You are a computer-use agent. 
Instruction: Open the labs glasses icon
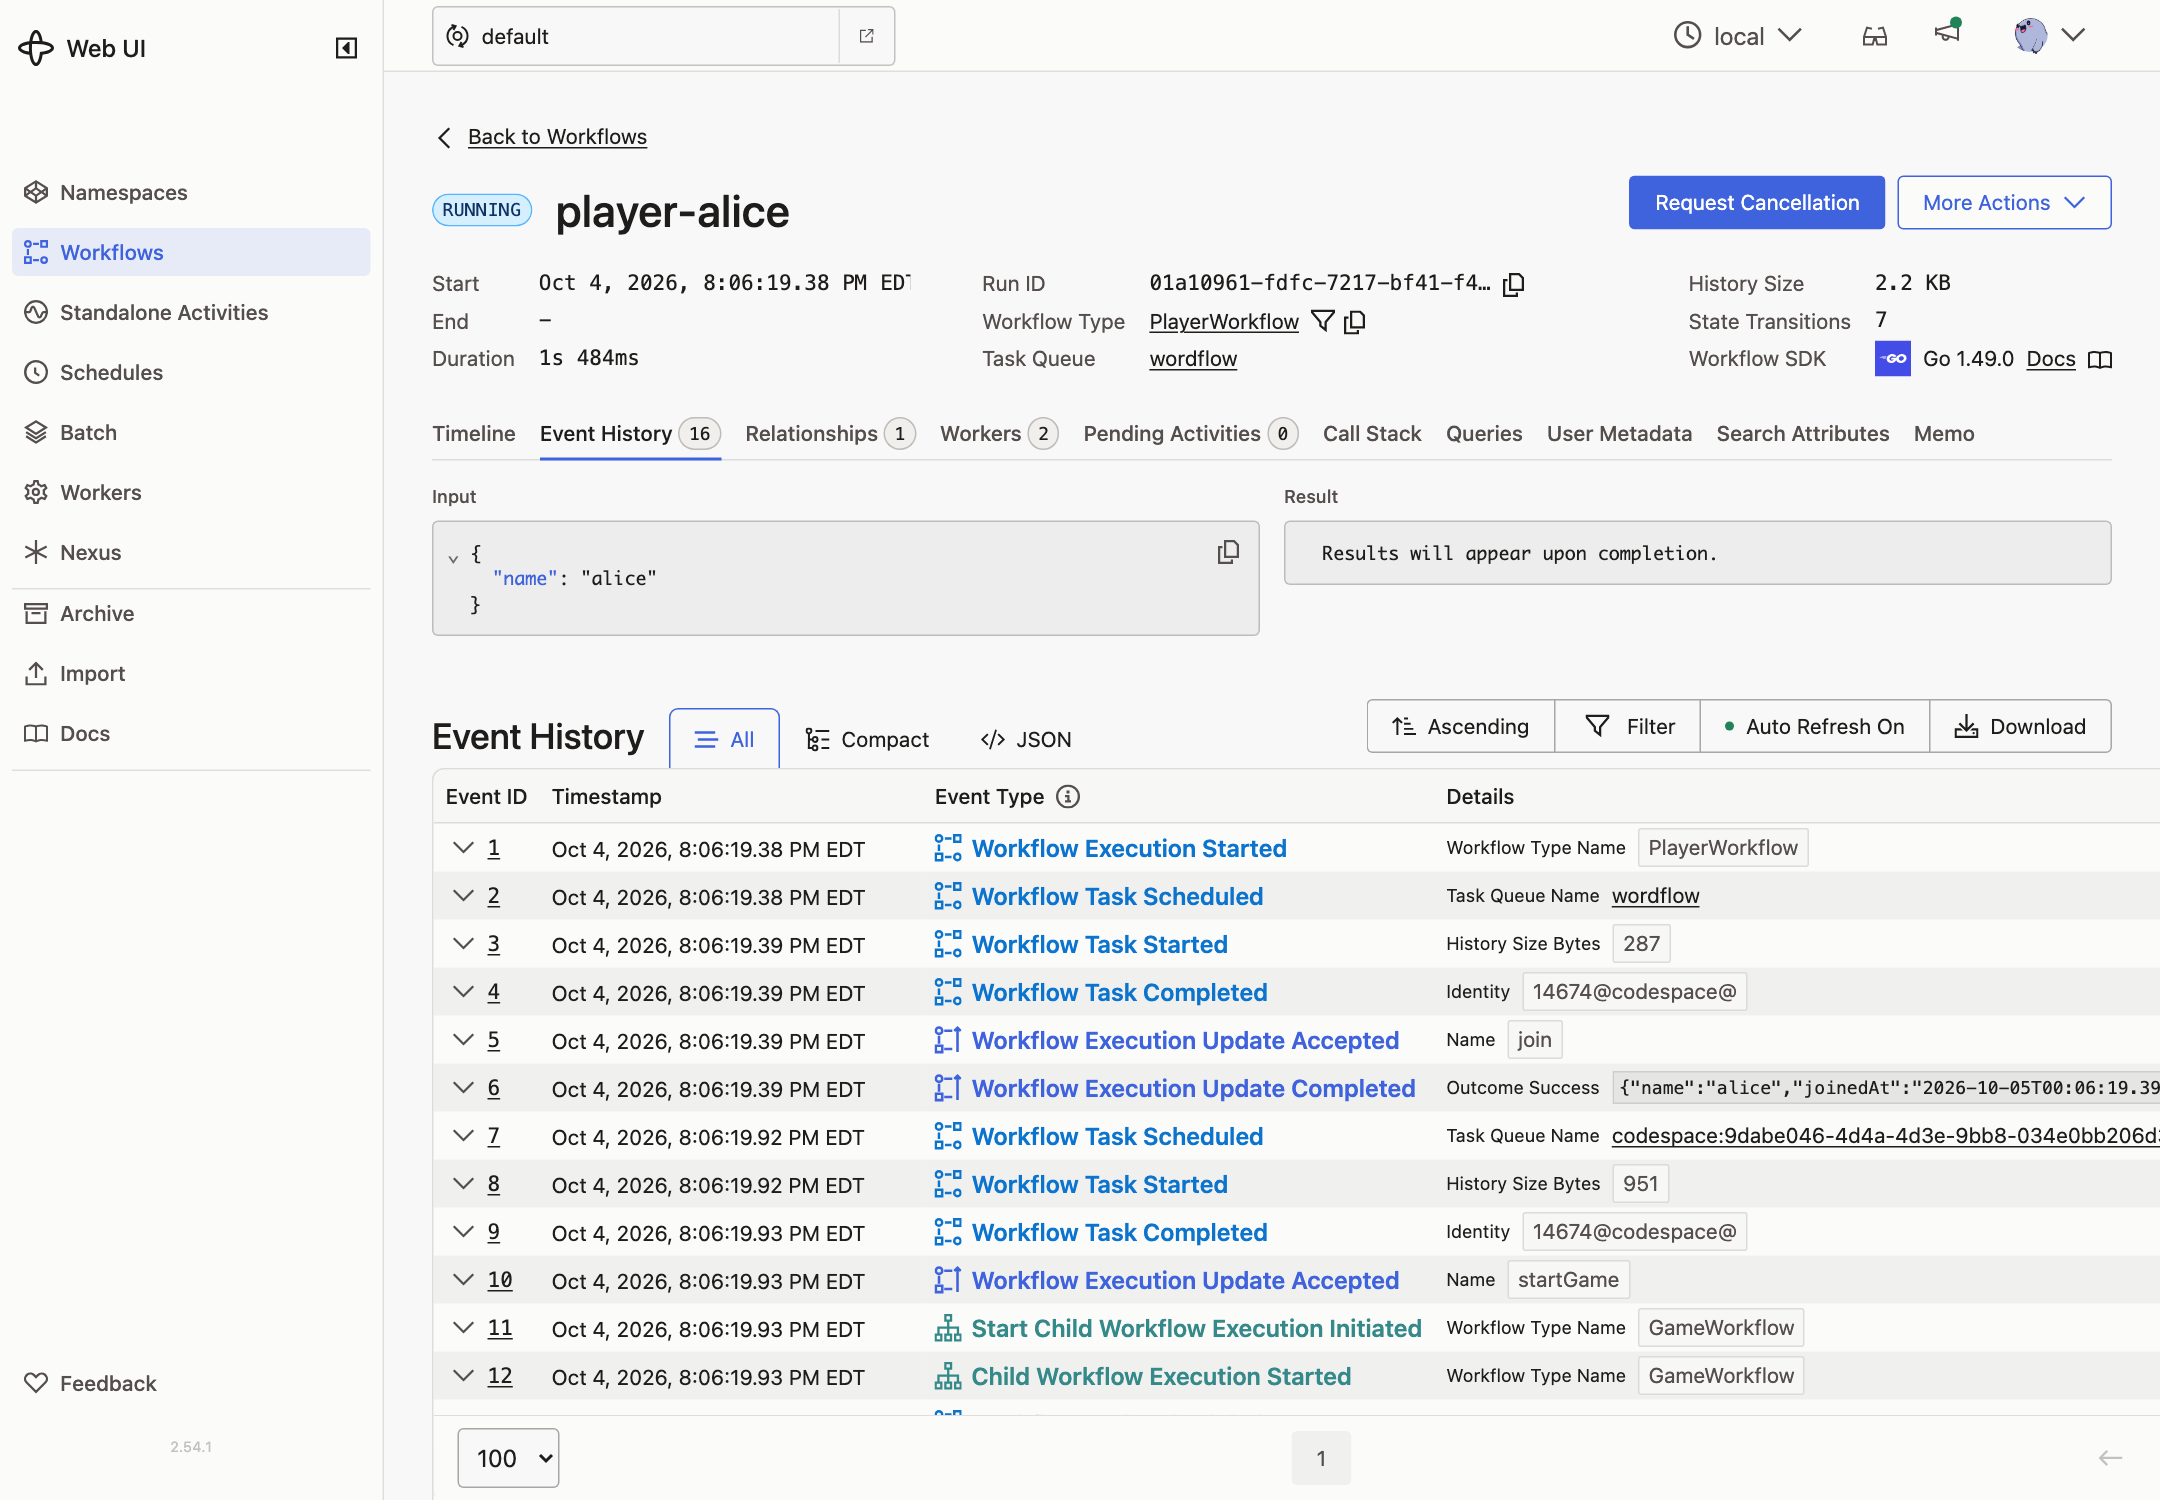click(1875, 36)
